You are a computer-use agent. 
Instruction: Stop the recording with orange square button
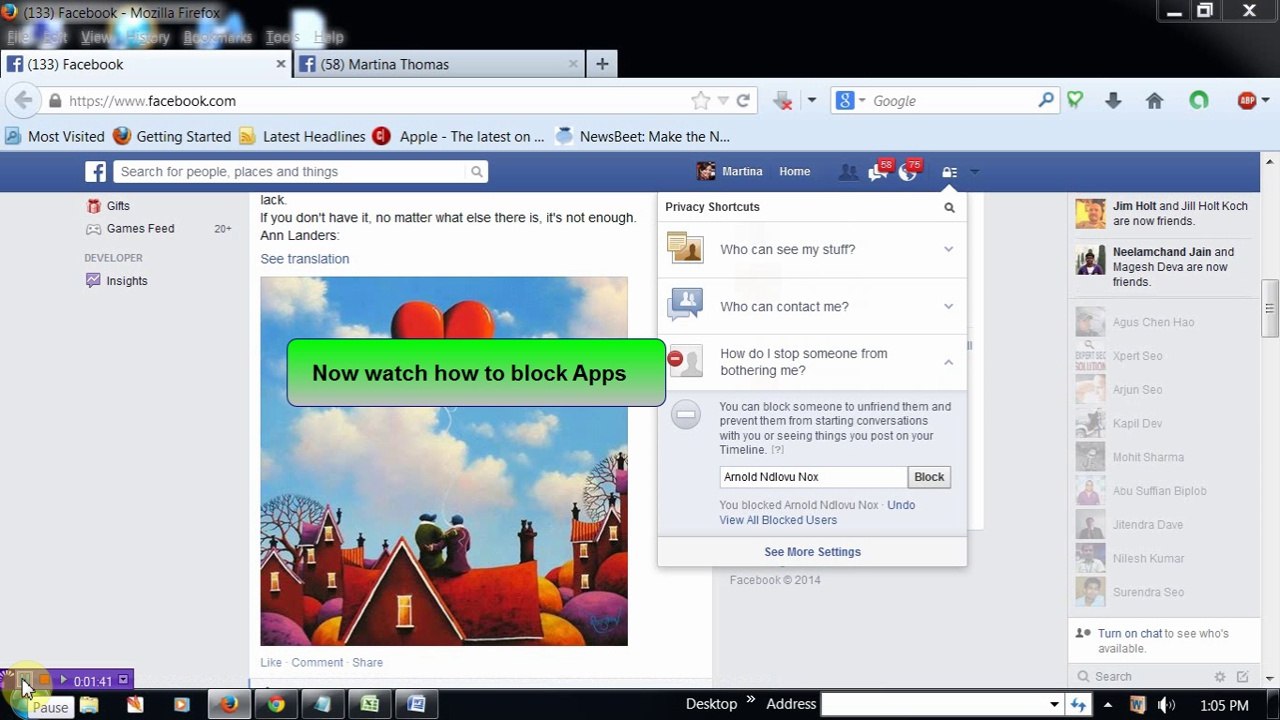(x=44, y=680)
